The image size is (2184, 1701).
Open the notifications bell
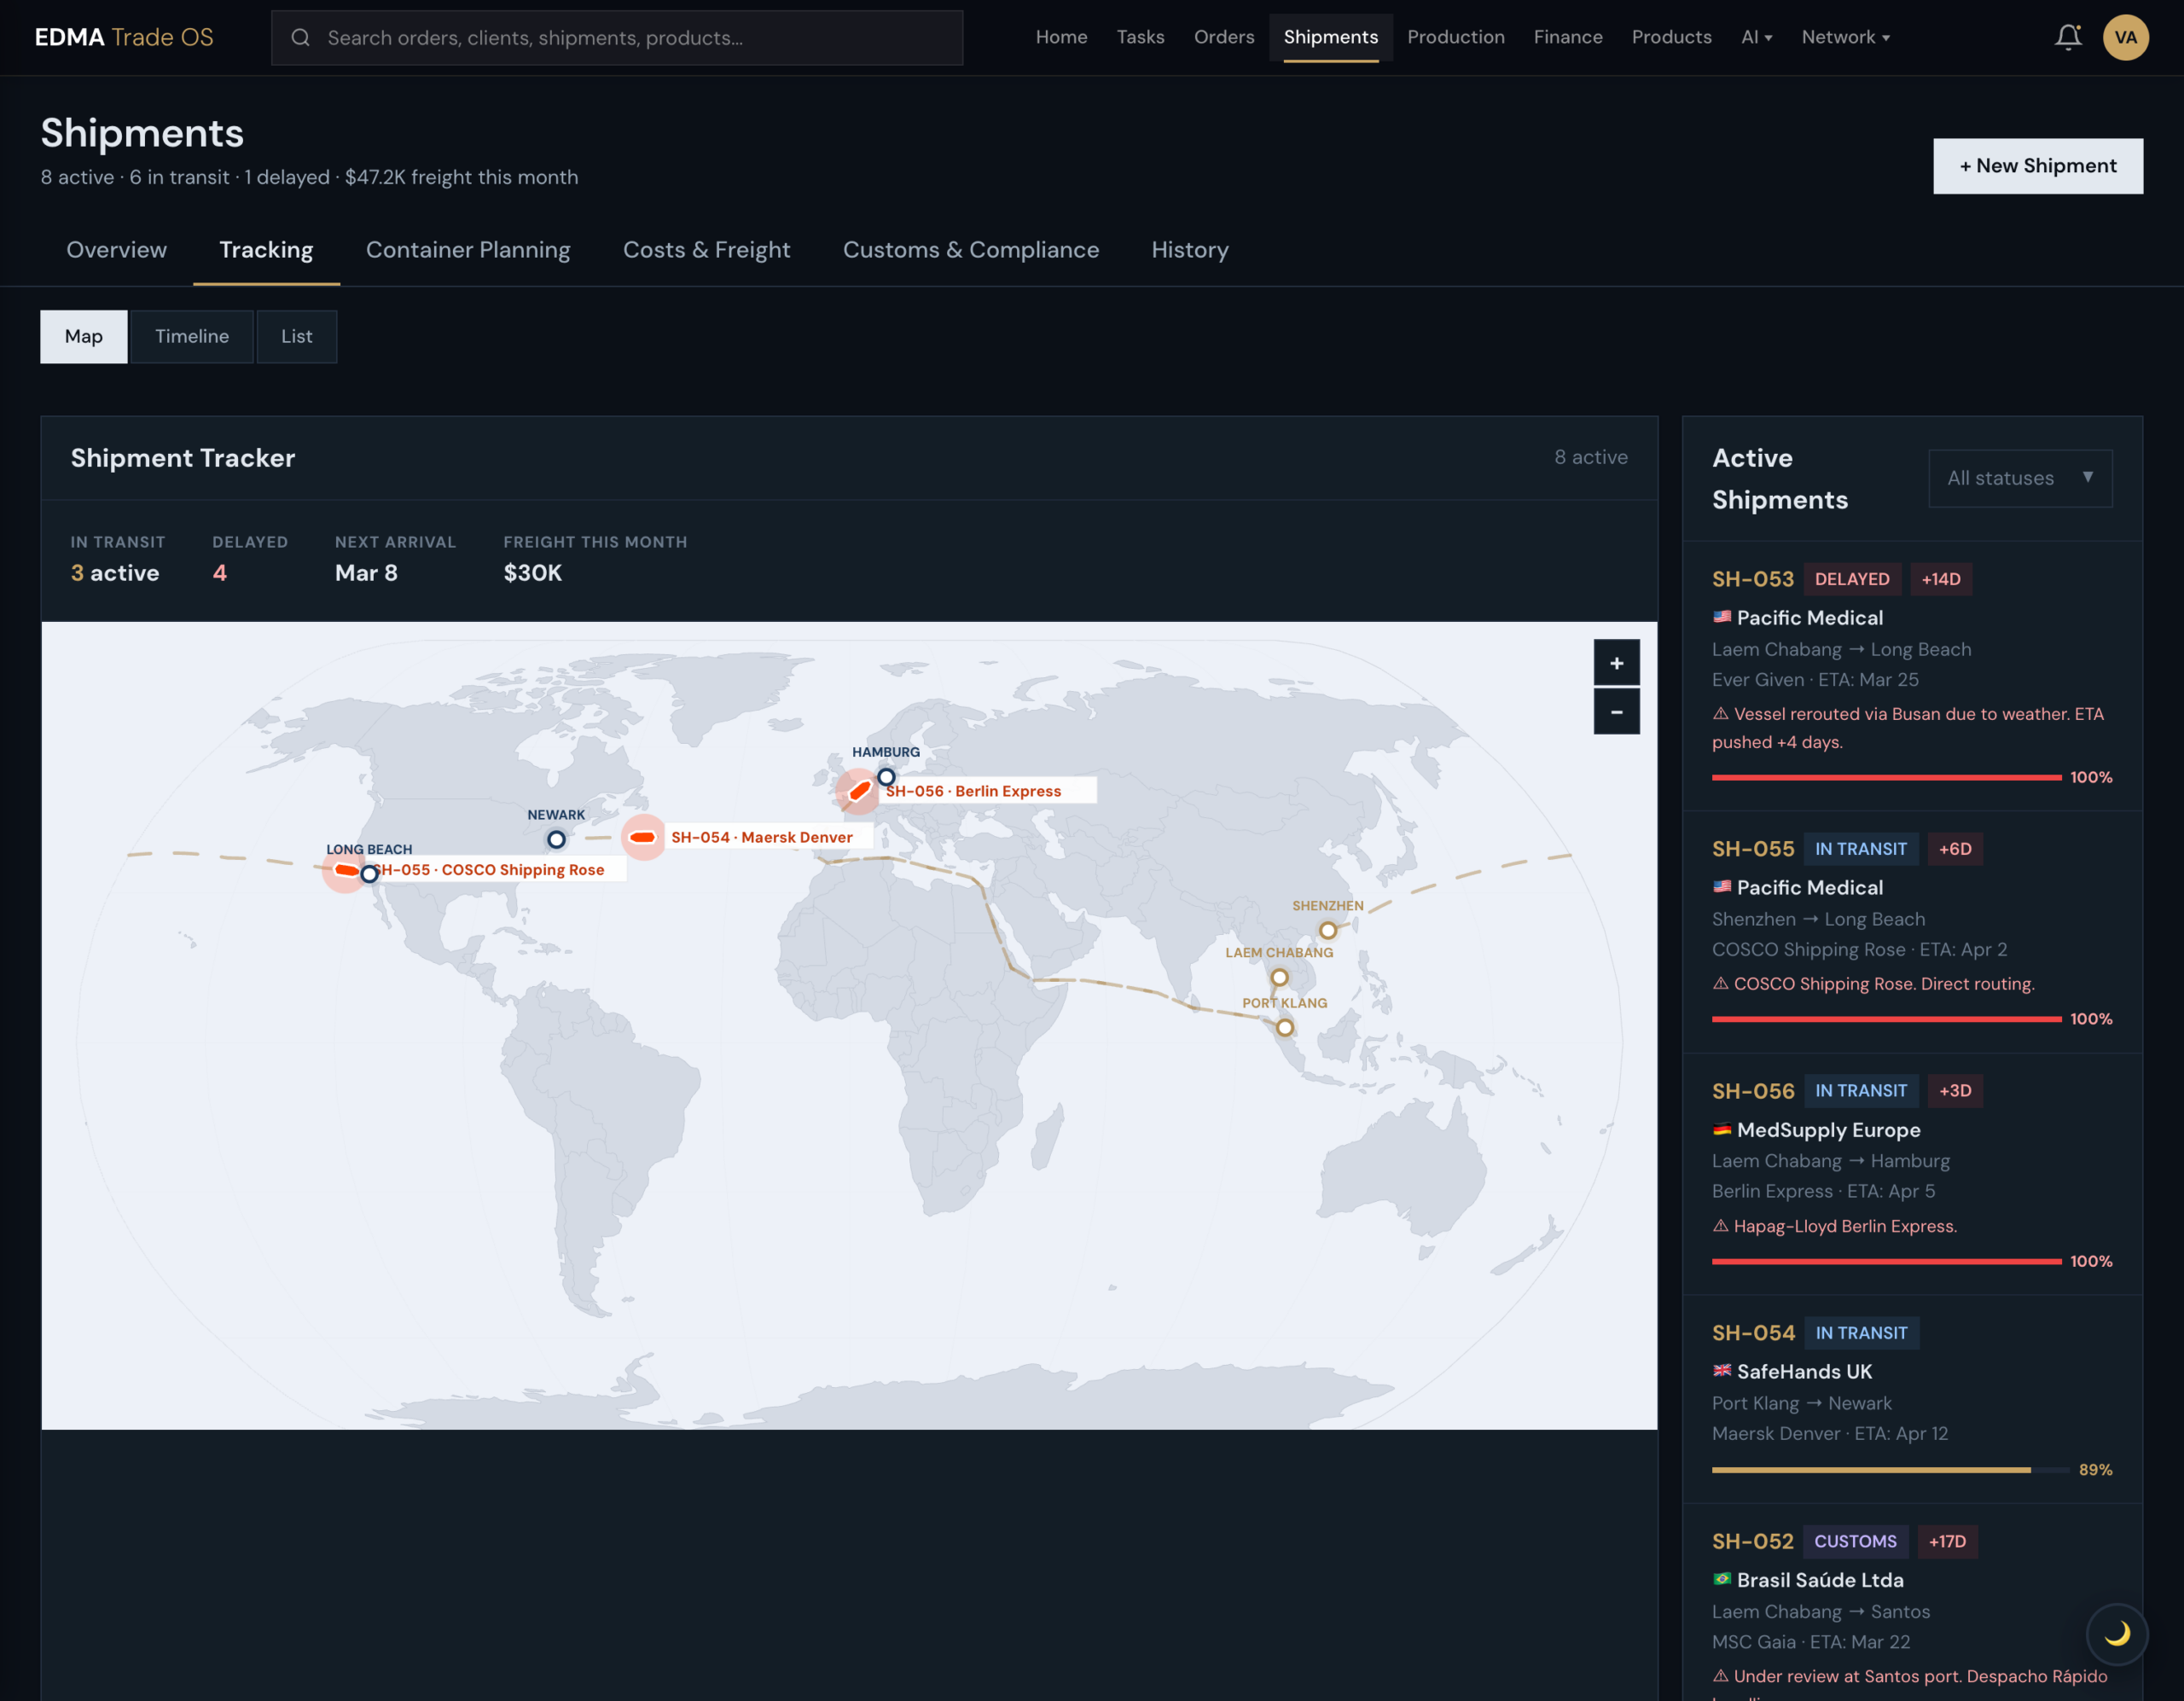[x=2068, y=37]
